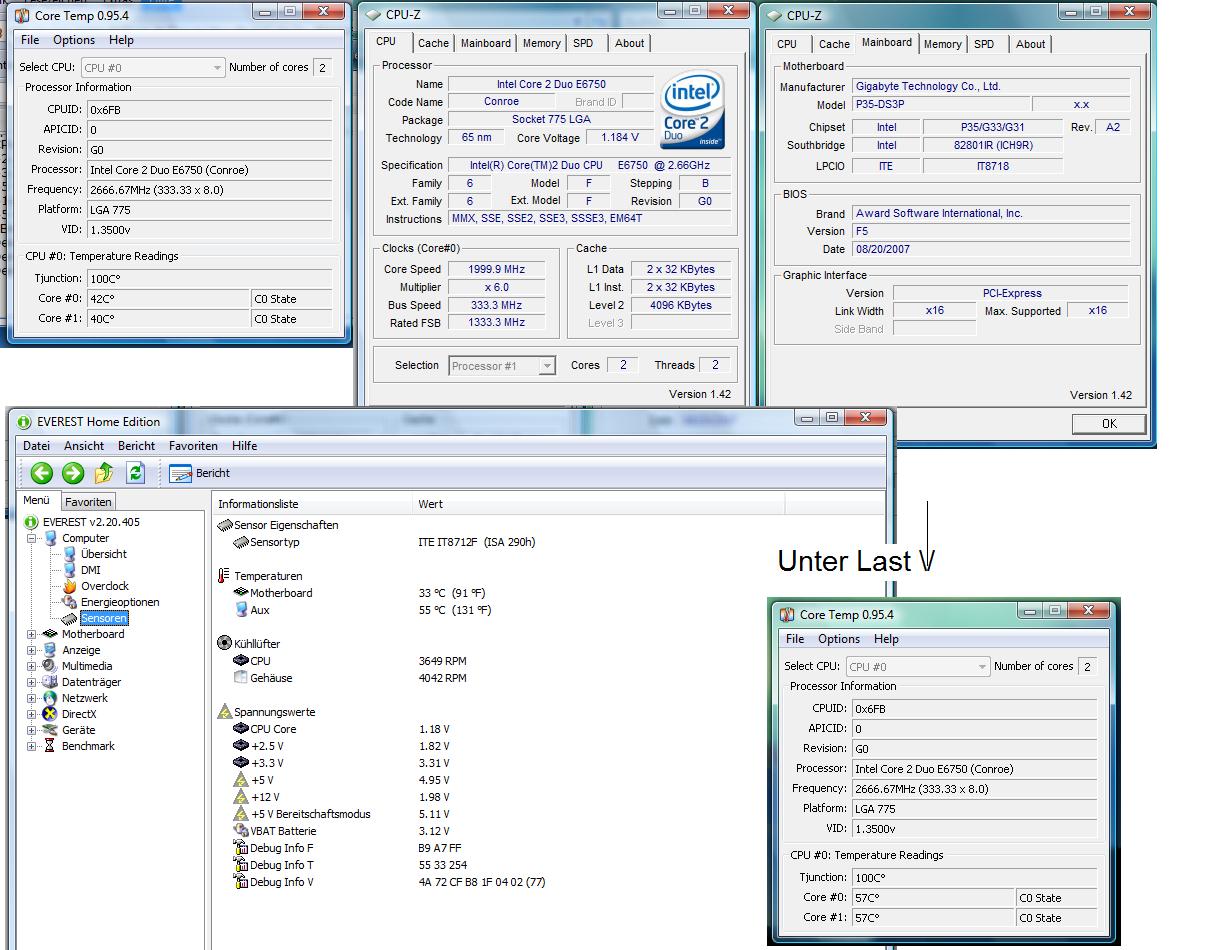Image resolution: width=1218 pixels, height=950 pixels.
Task: Click the VBAT Batterie row icon
Action: (x=241, y=831)
